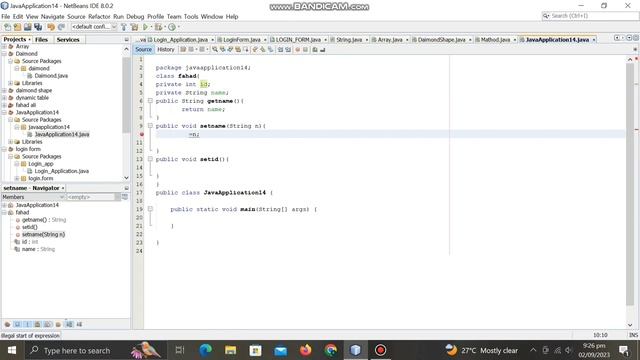Click the History view button
640x360 pixels.
(x=166, y=49)
